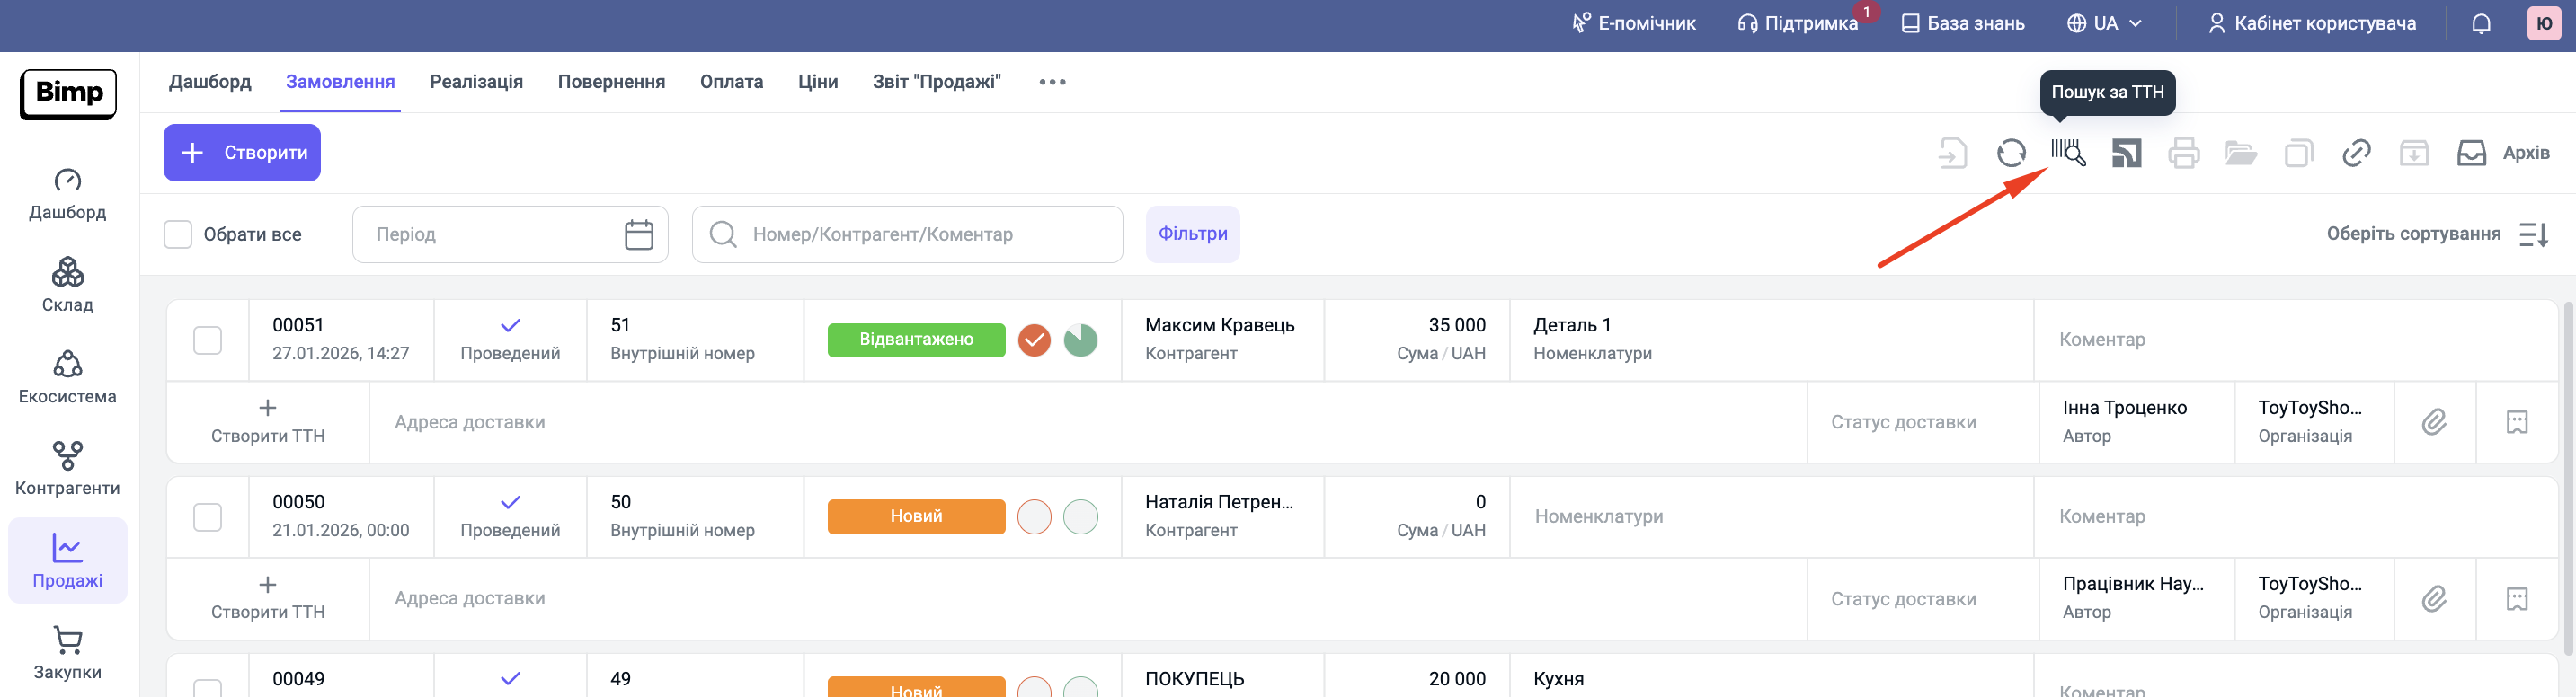The image size is (2576, 697).
Task: Click paperclip attachment icon for order 00051
Action: [x=2434, y=422]
